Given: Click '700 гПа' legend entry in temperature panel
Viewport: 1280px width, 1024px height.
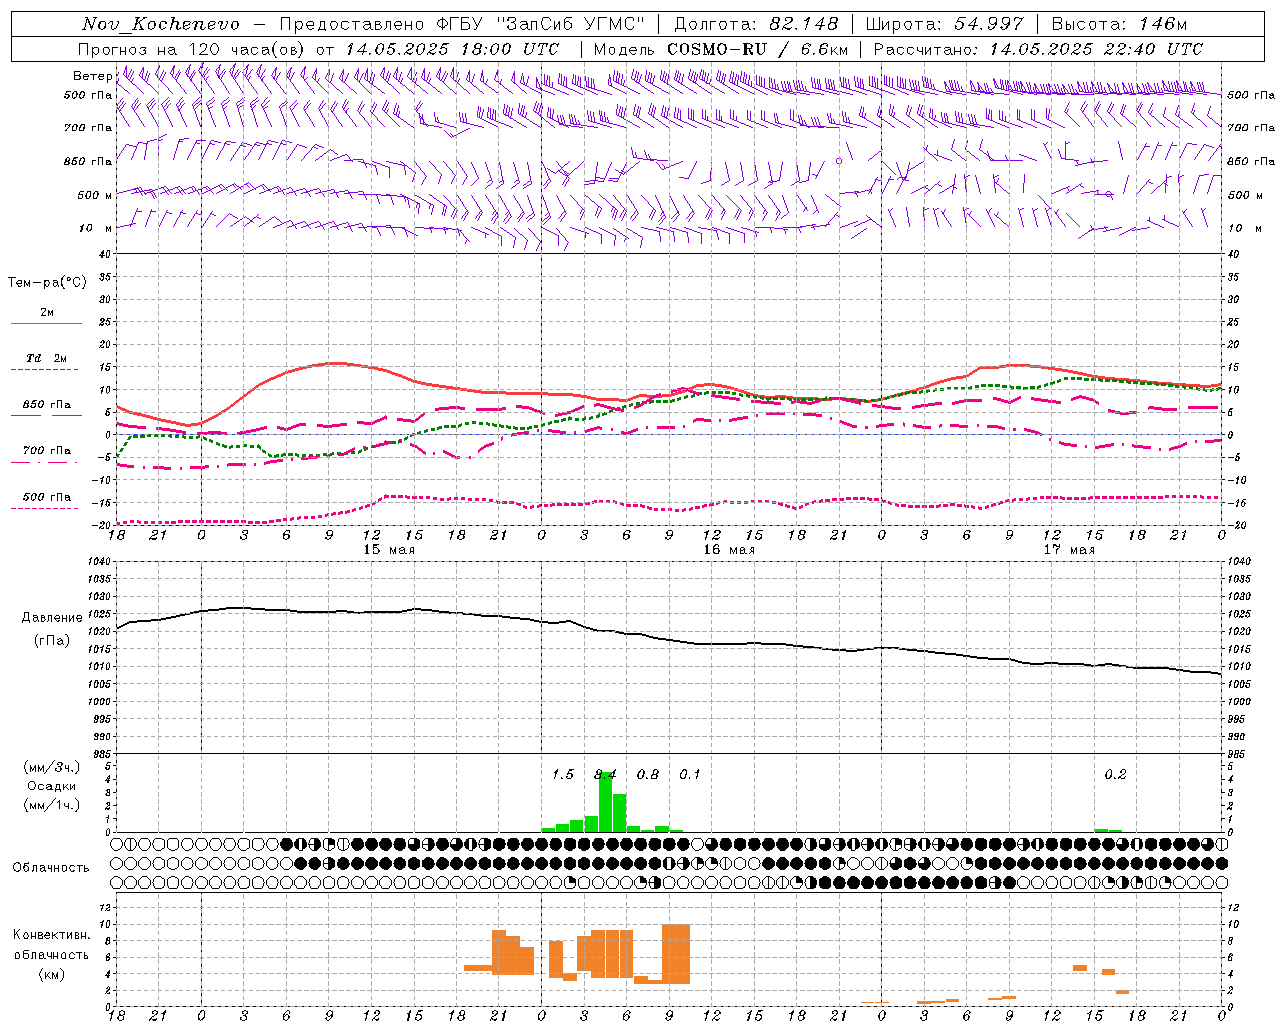Looking at the screenshot, I should tap(47, 451).
